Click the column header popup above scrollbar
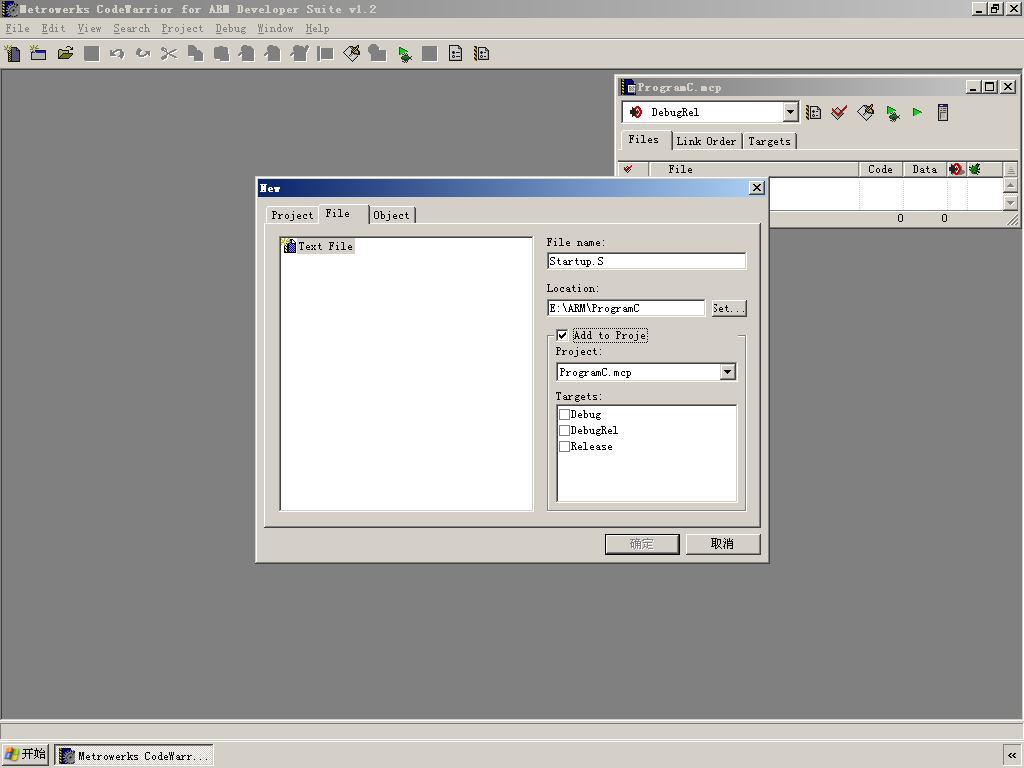The width and height of the screenshot is (1024, 768). click(x=1010, y=170)
